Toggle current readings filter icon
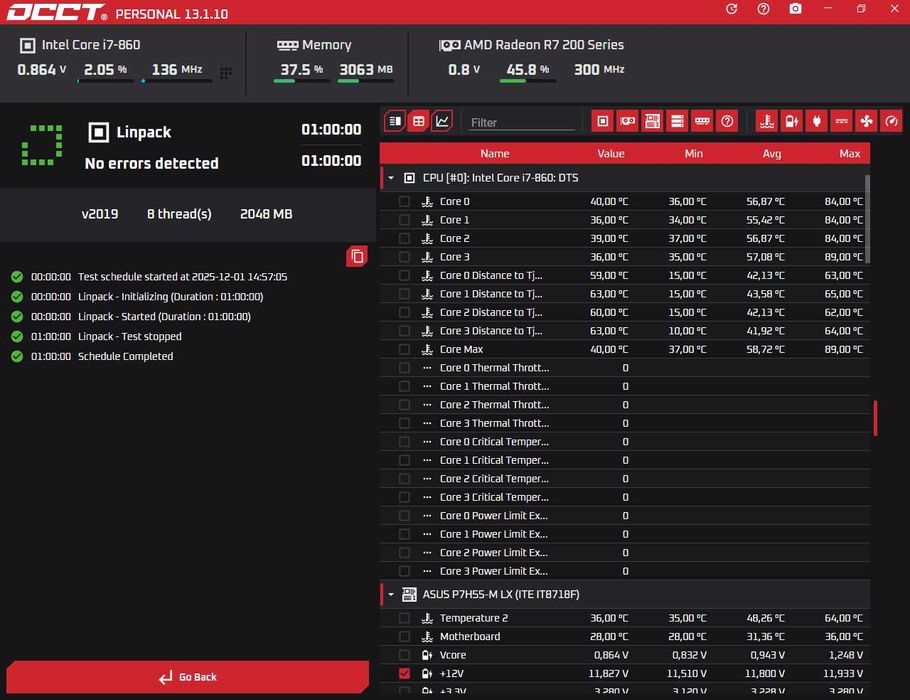Screen dimensions: 910x700 842,121
